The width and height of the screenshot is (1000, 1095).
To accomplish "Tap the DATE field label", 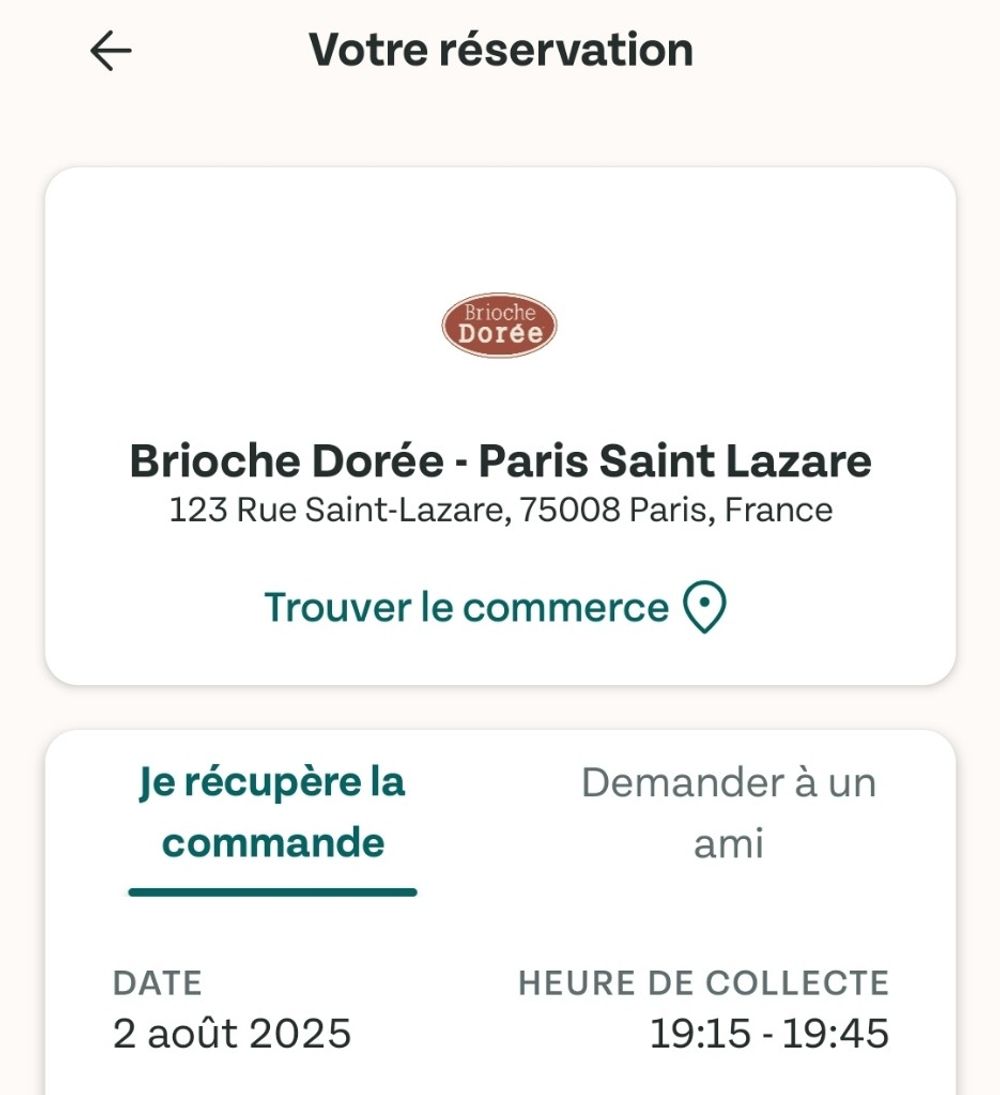I will pyautogui.click(x=157, y=983).
